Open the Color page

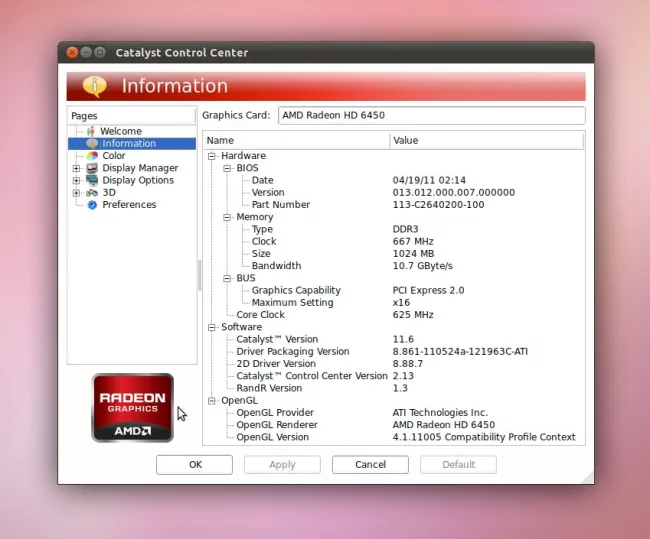click(x=114, y=156)
